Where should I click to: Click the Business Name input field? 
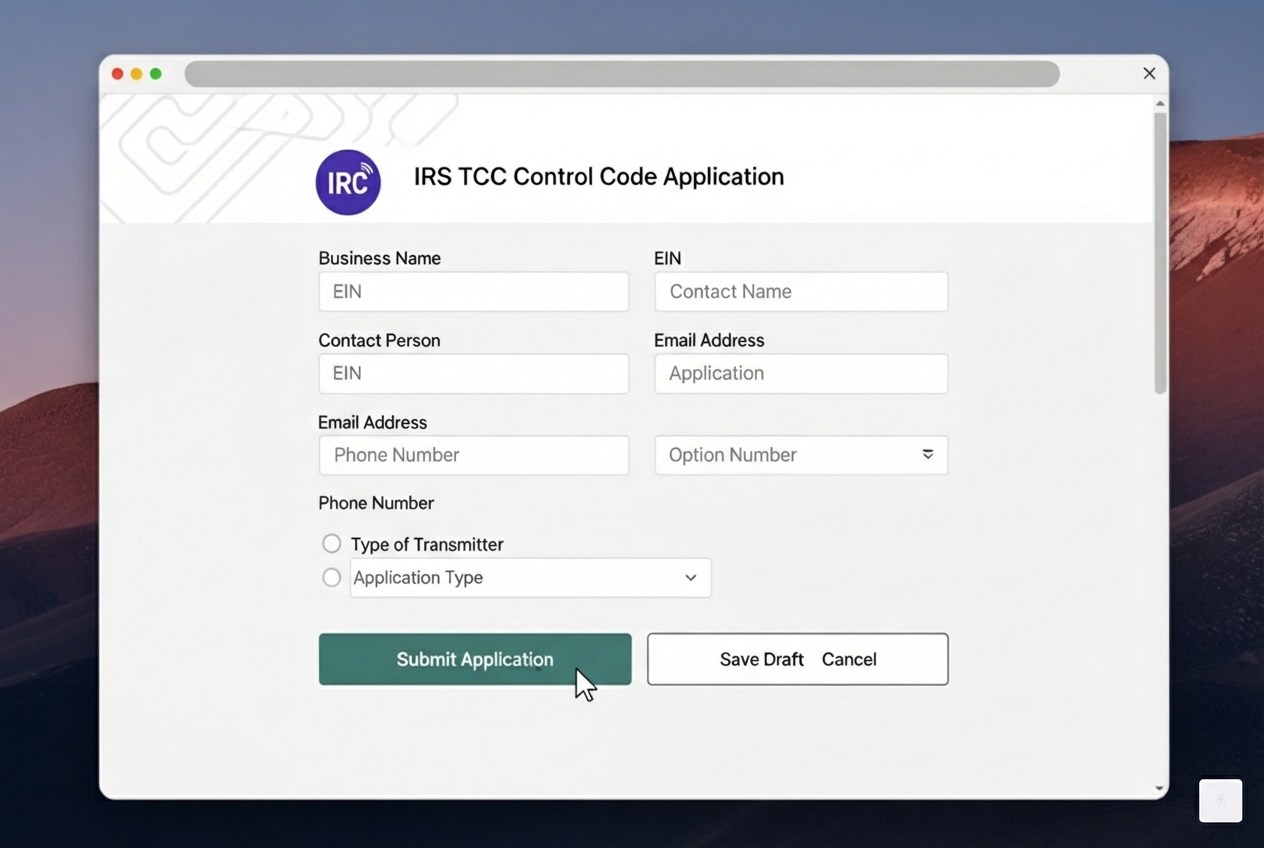(x=473, y=291)
